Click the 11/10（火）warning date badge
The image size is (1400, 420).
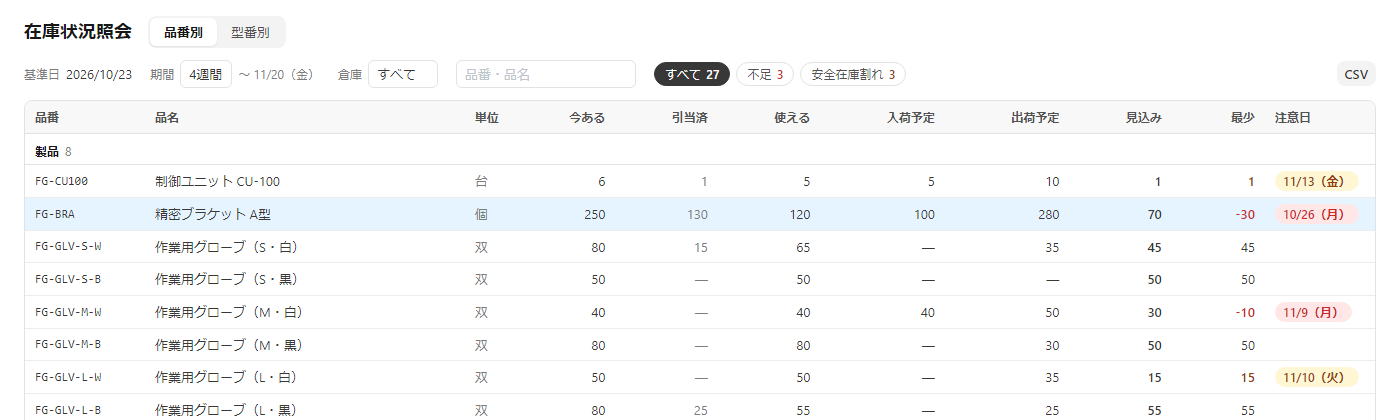pos(1317,377)
